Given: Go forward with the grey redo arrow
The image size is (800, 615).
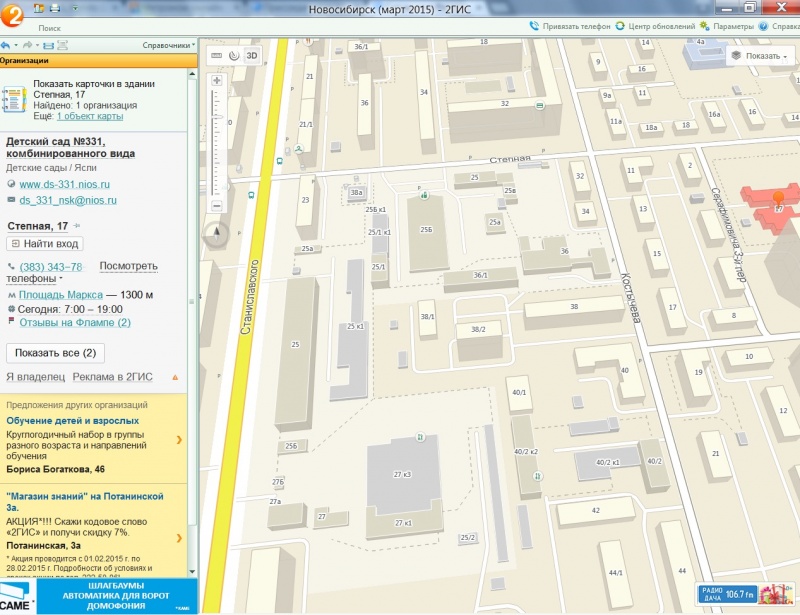Looking at the screenshot, I should click(28, 45).
